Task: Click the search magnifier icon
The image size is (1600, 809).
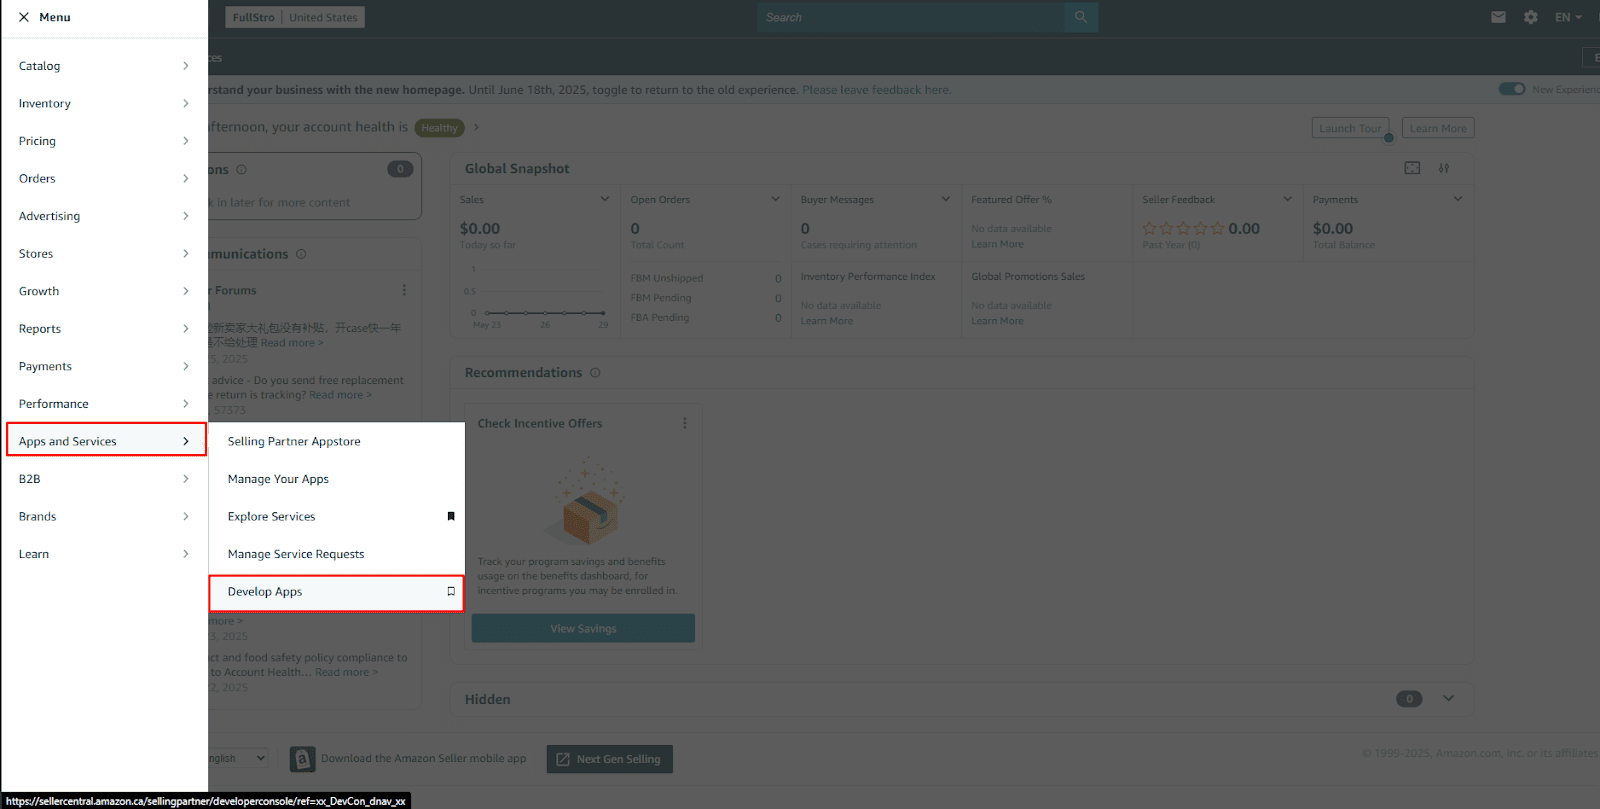Action: pyautogui.click(x=1081, y=17)
